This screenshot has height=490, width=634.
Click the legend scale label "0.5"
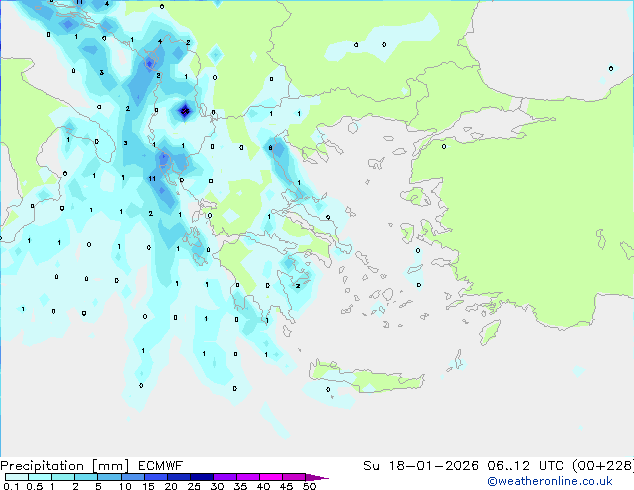[x=35, y=486]
